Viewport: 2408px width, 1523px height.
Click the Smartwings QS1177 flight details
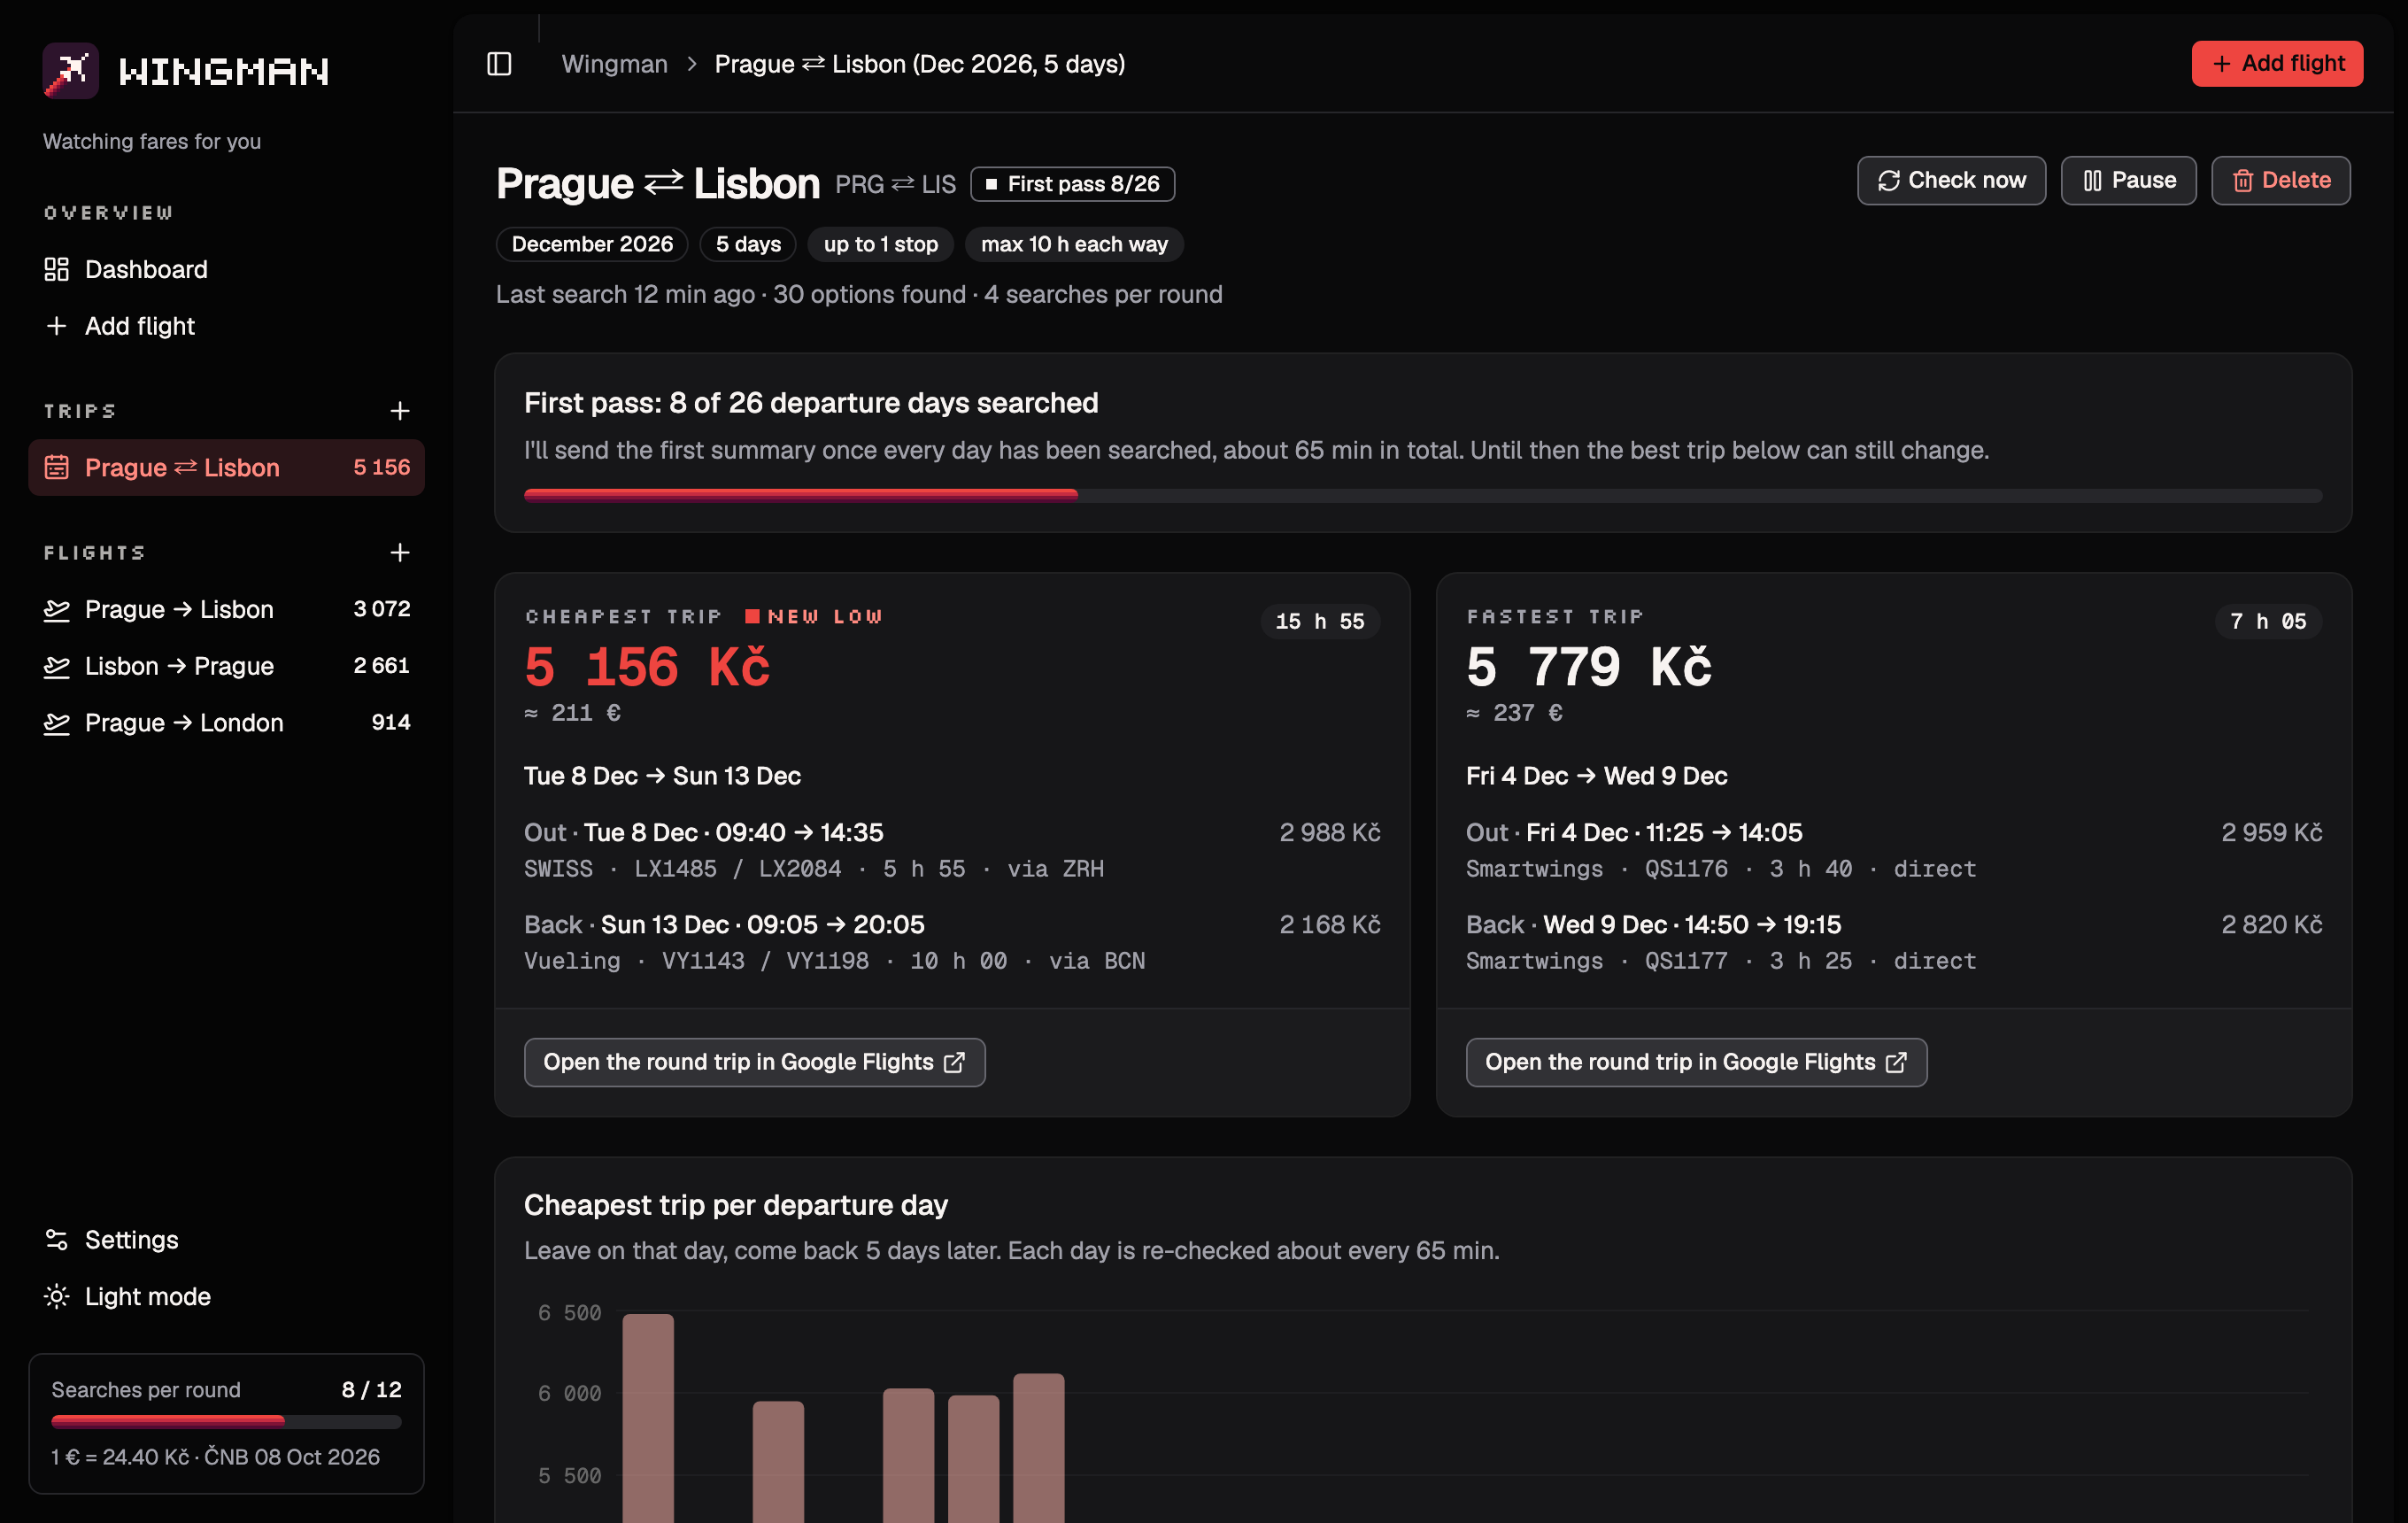(1721, 961)
